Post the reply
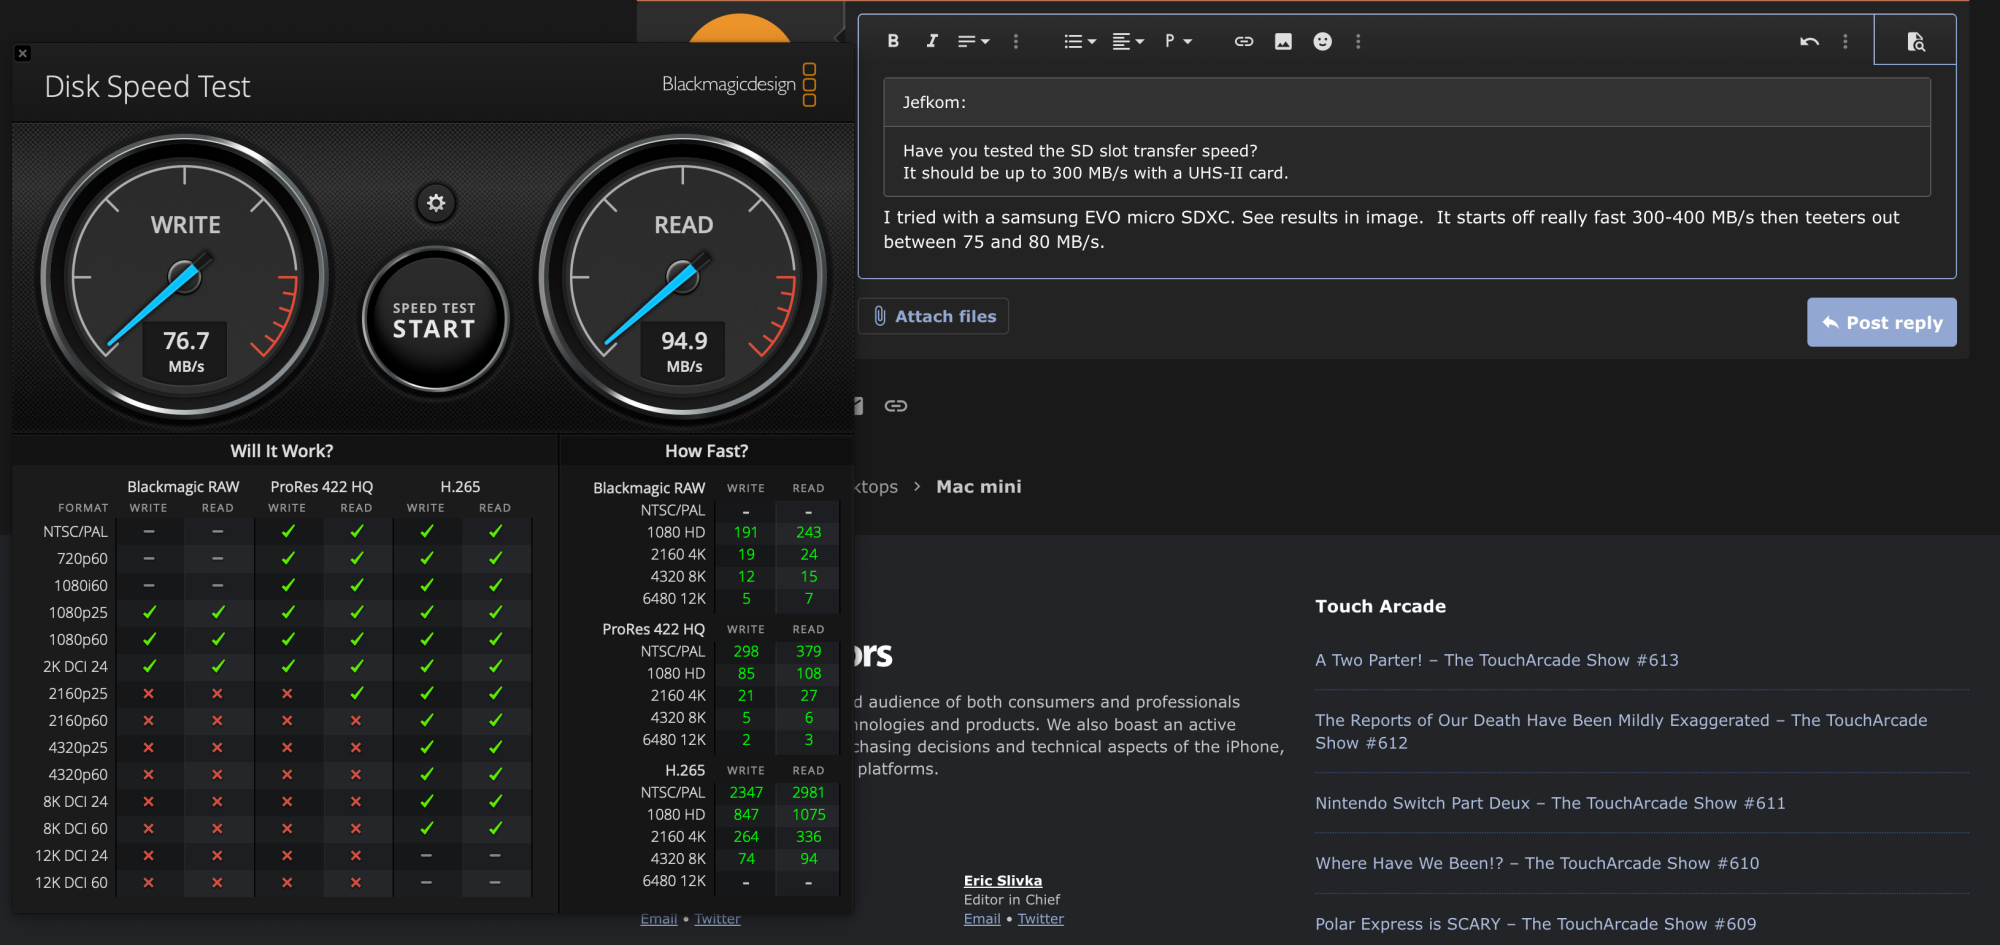 [1881, 322]
